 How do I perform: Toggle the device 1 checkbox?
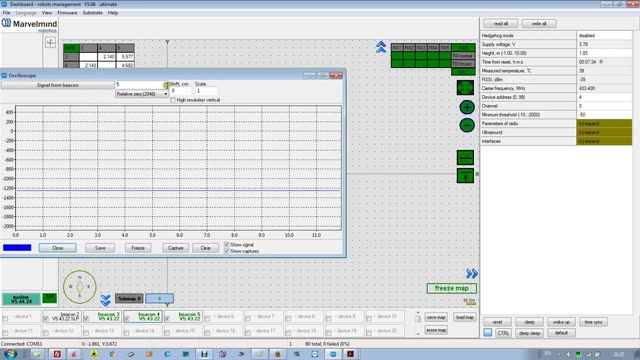tap(5, 318)
